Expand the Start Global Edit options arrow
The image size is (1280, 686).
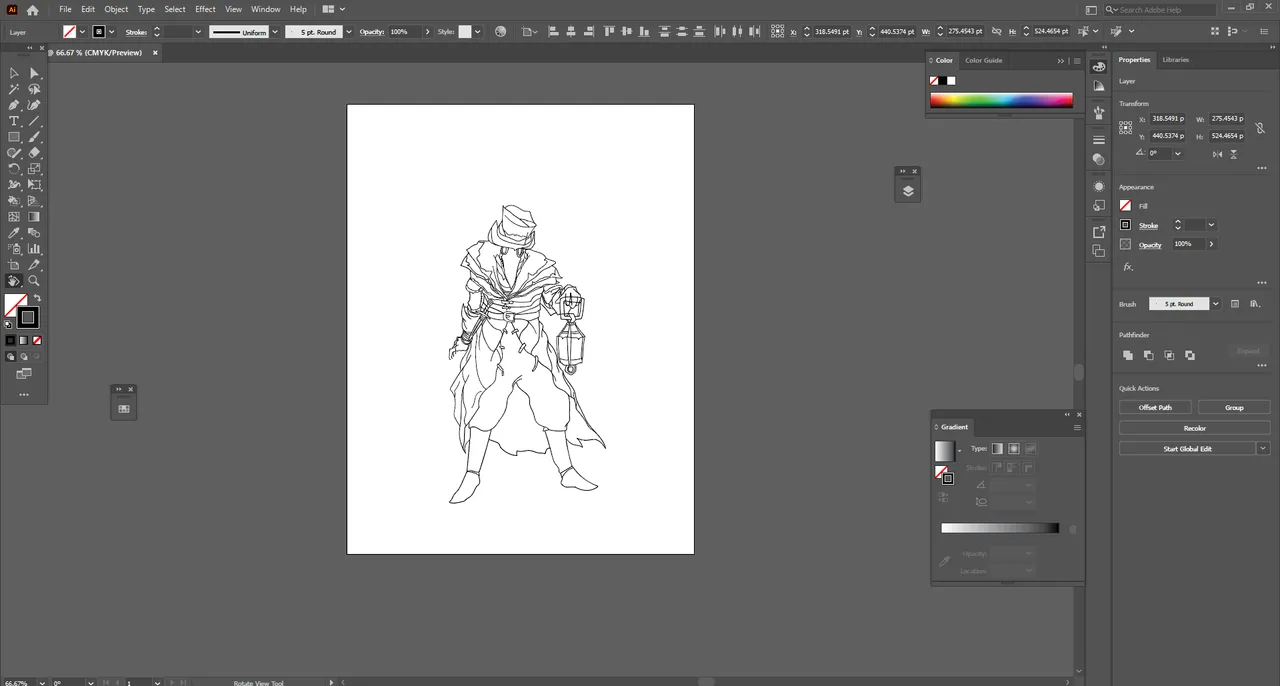1263,449
